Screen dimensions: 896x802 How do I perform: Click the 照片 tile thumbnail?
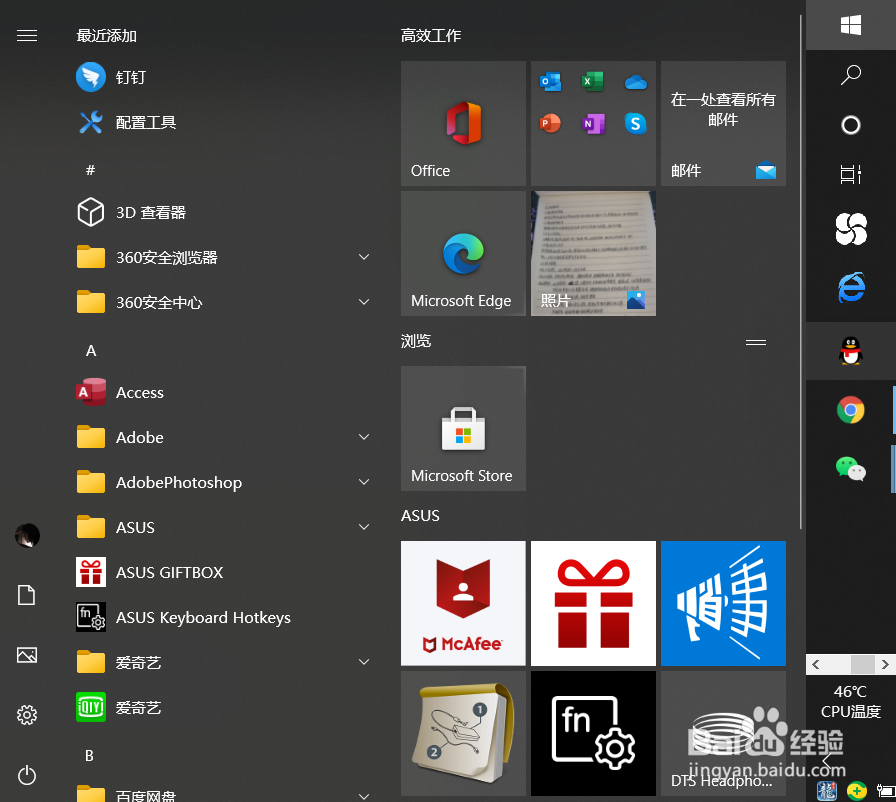593,253
